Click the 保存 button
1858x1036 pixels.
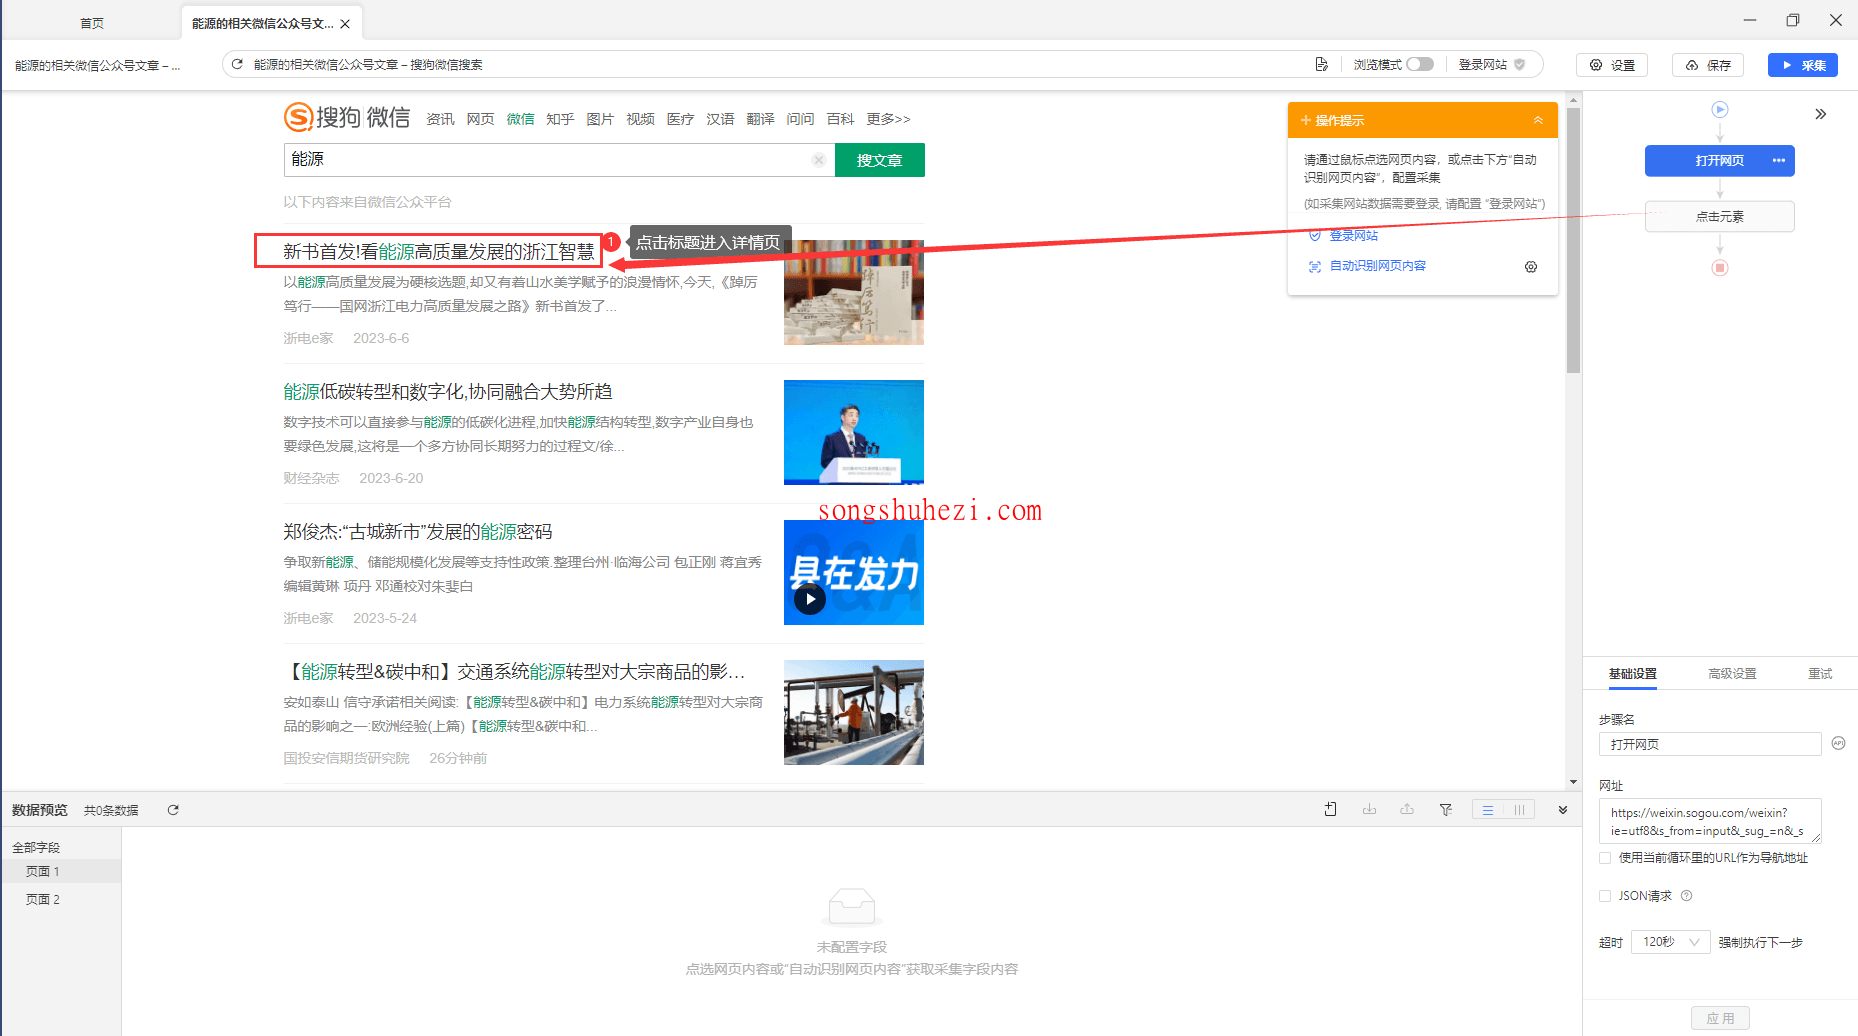point(1708,65)
